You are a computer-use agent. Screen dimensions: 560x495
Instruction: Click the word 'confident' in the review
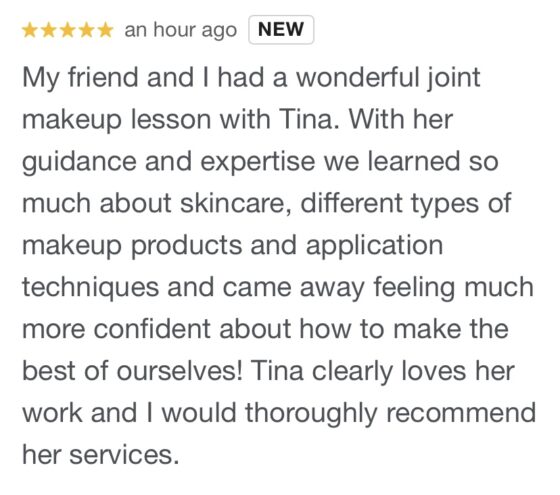[x=152, y=329]
